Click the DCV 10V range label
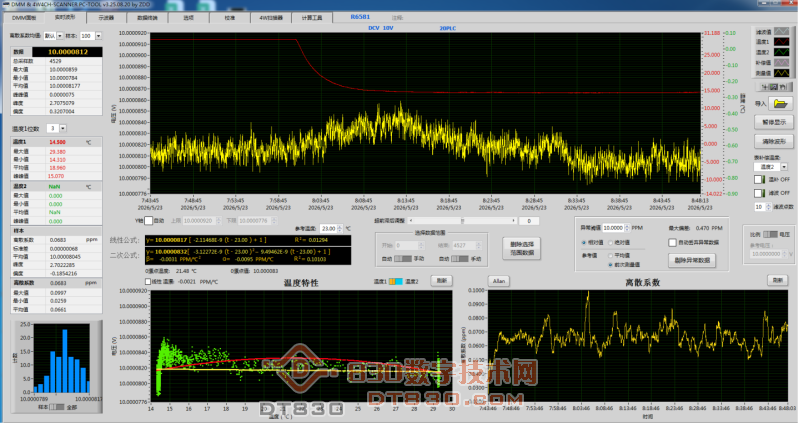The width and height of the screenshot is (799, 424). pos(381,28)
